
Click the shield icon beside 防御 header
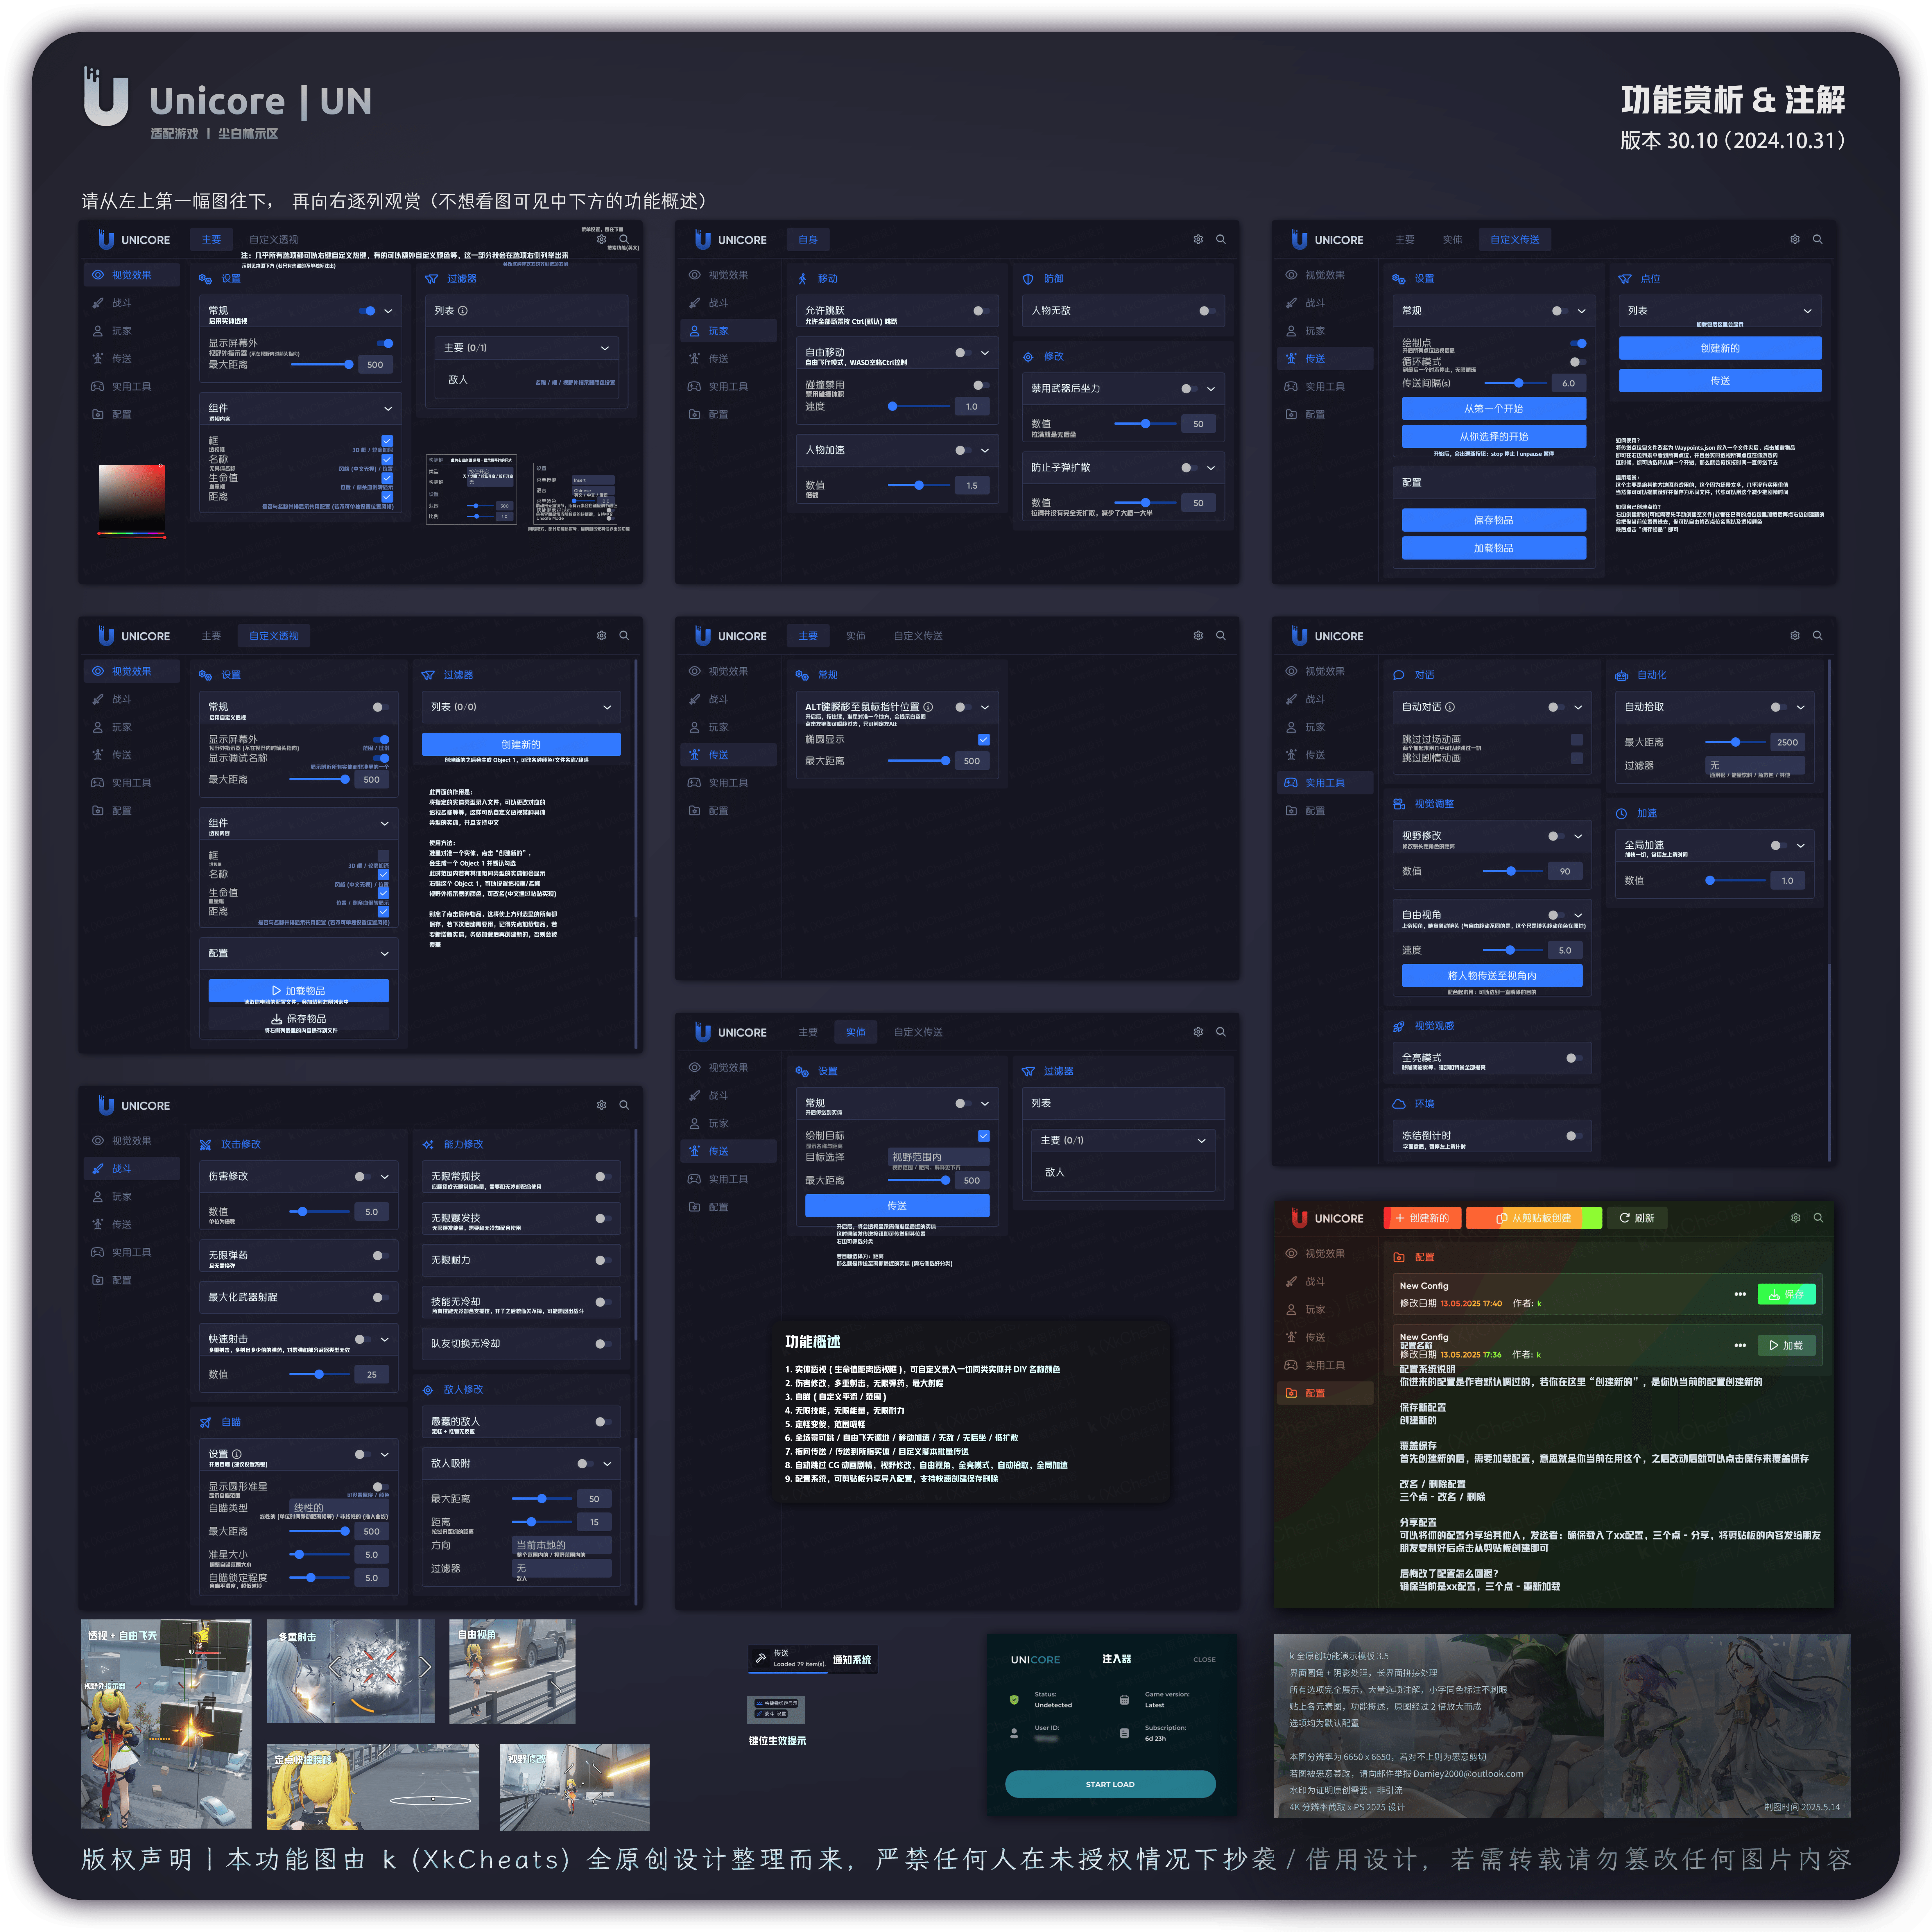[x=1028, y=279]
